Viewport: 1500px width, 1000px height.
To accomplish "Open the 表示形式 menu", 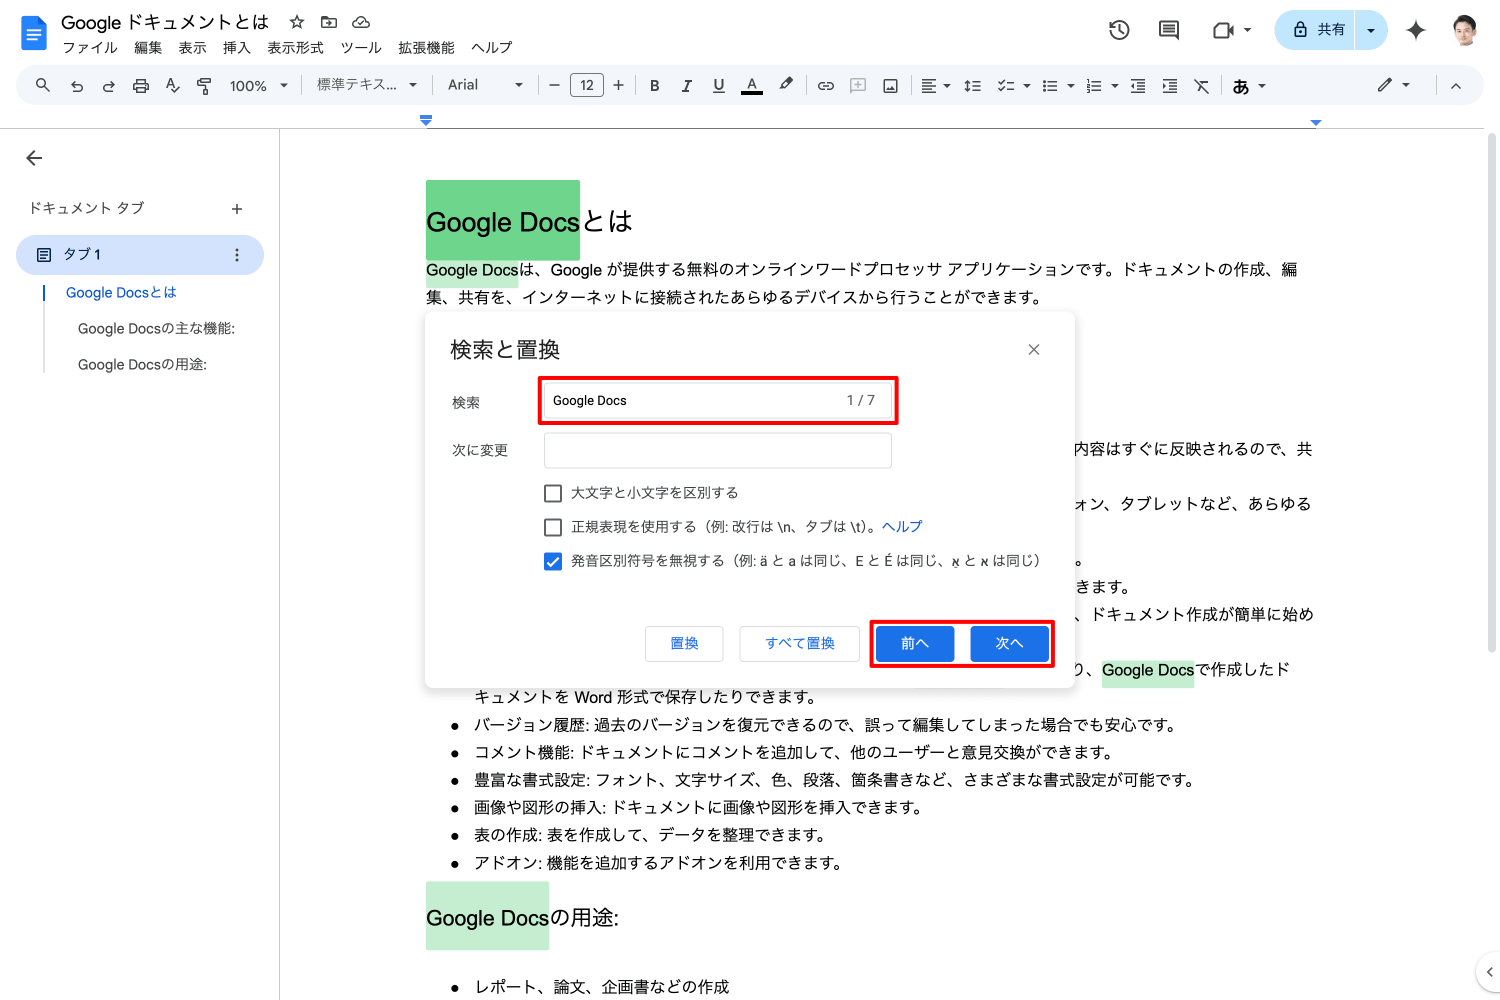I will point(295,48).
